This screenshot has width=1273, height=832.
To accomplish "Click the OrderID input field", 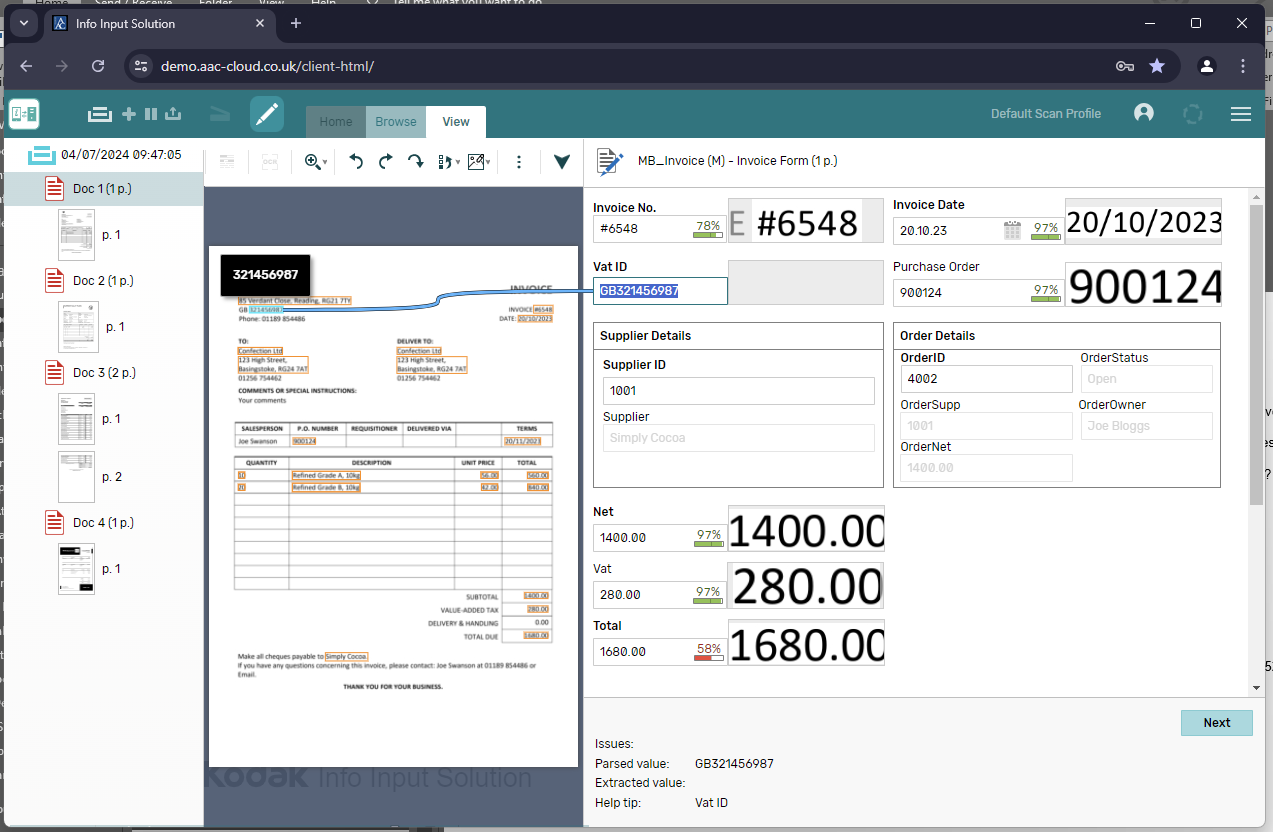I will (986, 379).
